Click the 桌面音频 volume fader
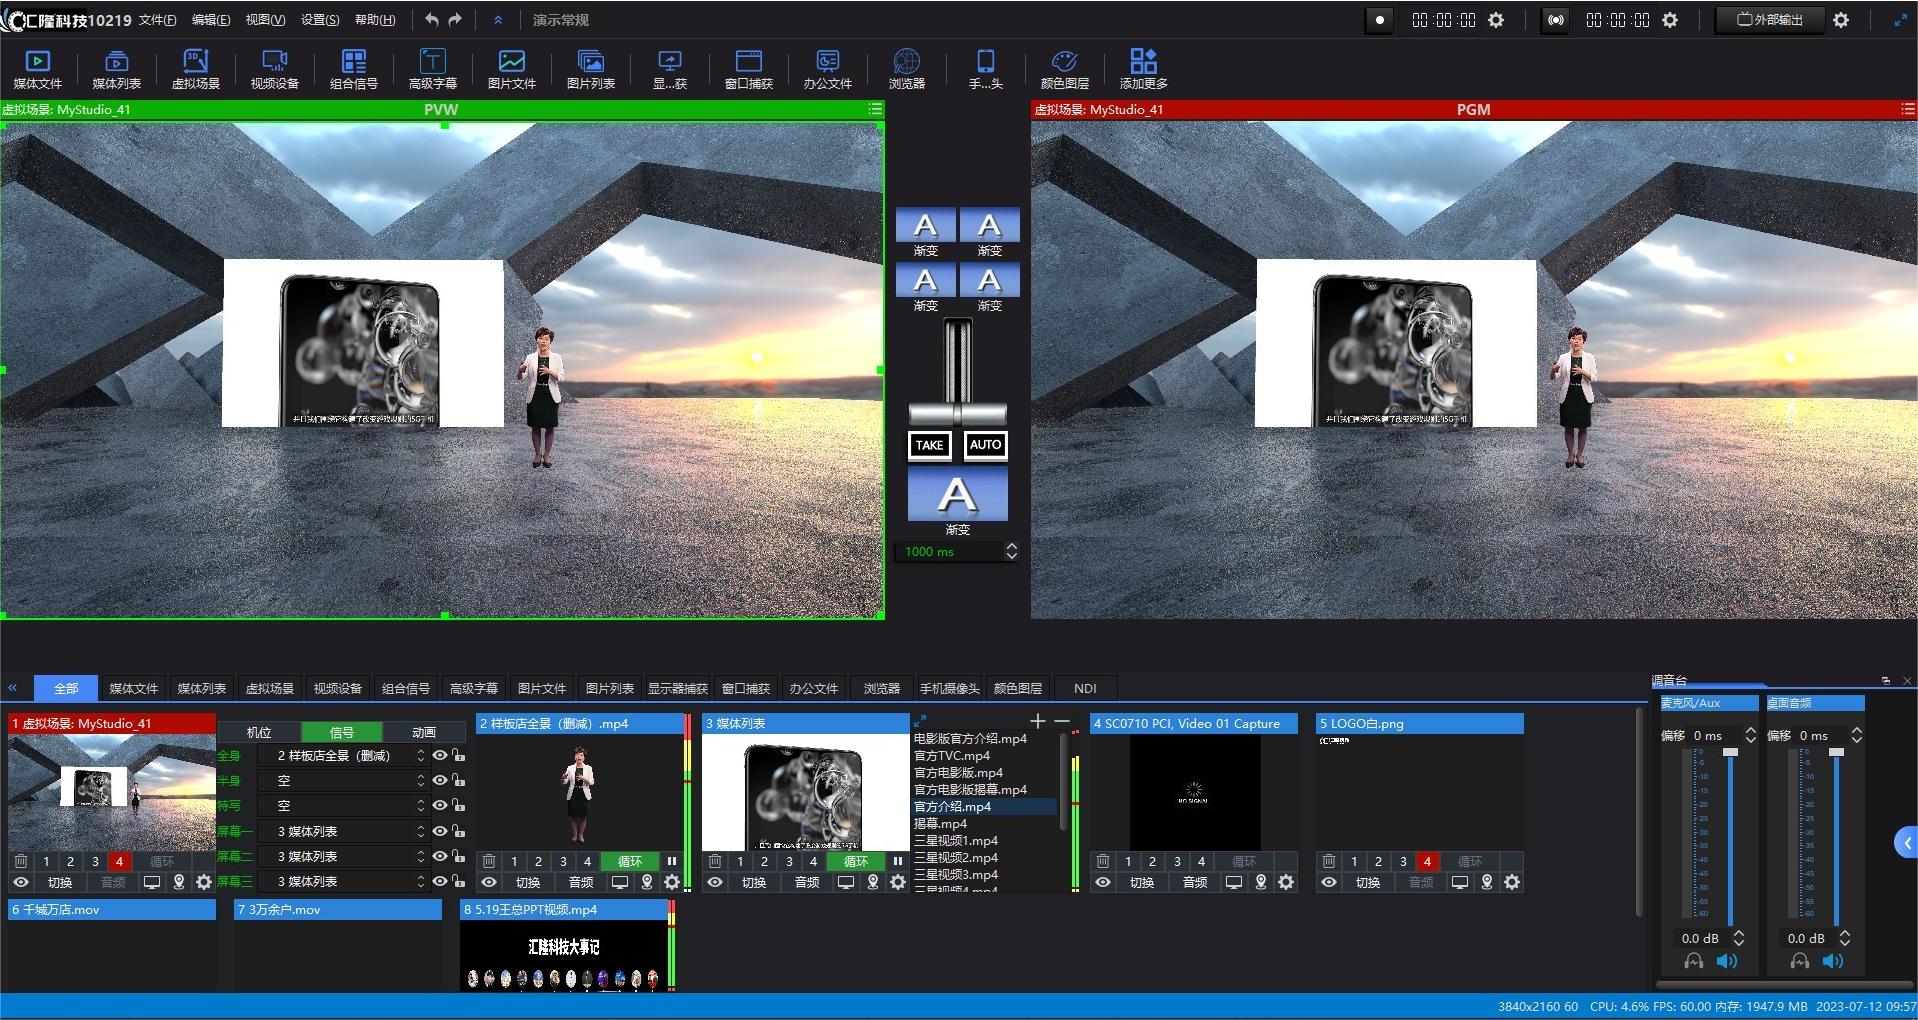 coord(1836,752)
